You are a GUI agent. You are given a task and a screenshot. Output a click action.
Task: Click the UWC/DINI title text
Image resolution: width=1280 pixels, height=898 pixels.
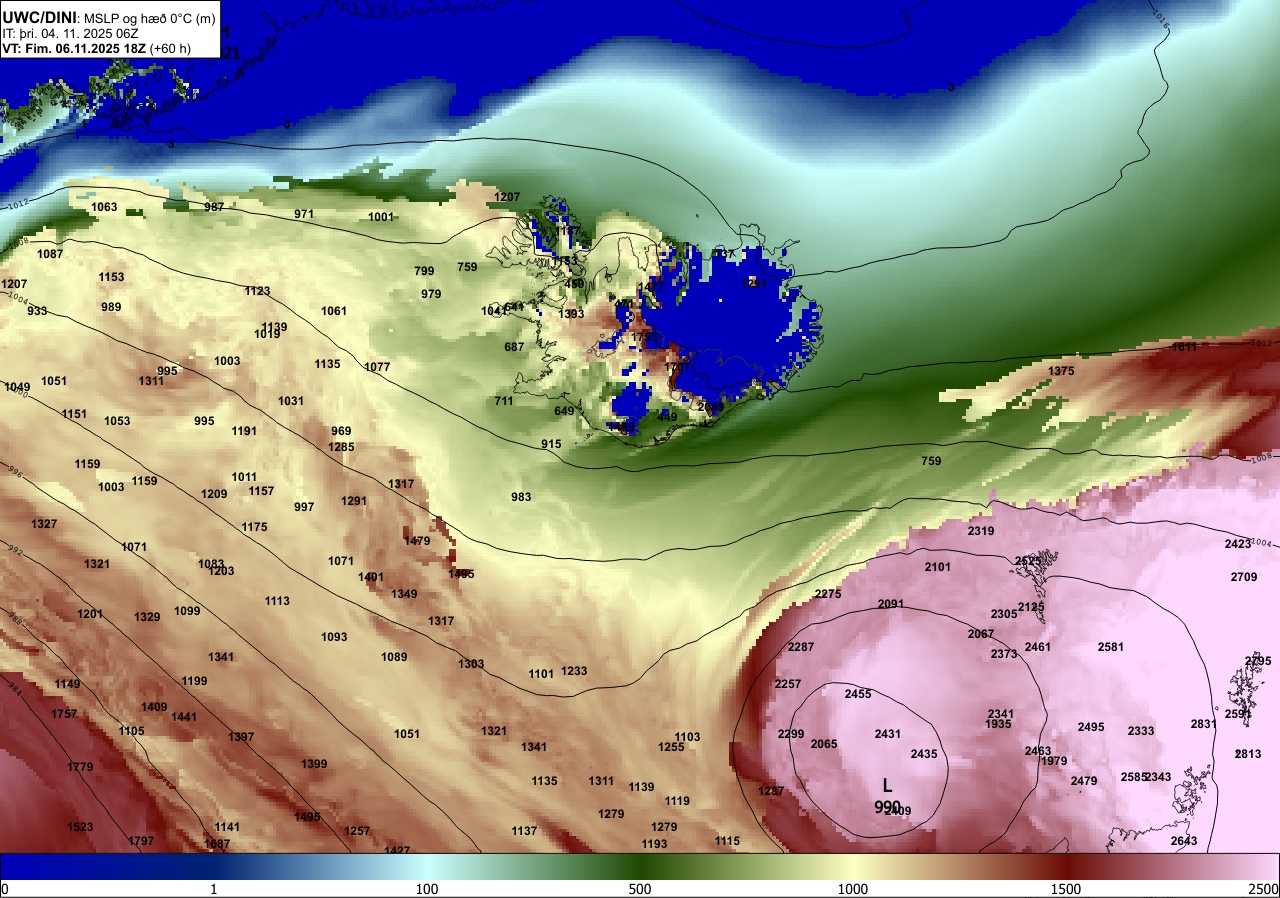[x=40, y=16]
